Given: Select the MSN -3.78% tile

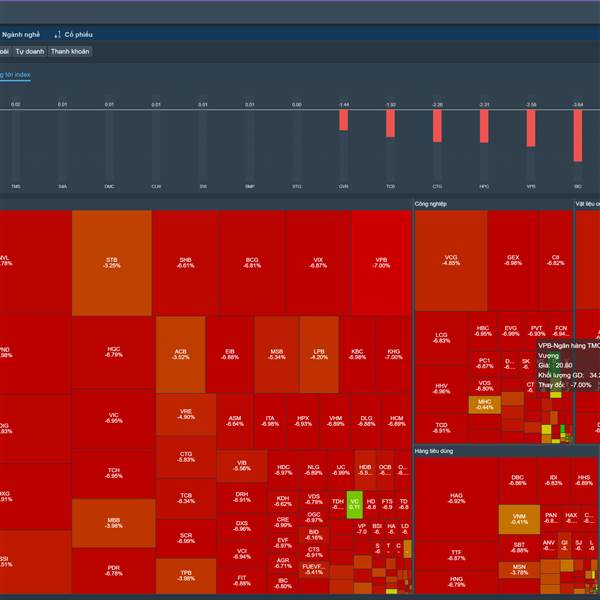Looking at the screenshot, I should [x=519, y=570].
